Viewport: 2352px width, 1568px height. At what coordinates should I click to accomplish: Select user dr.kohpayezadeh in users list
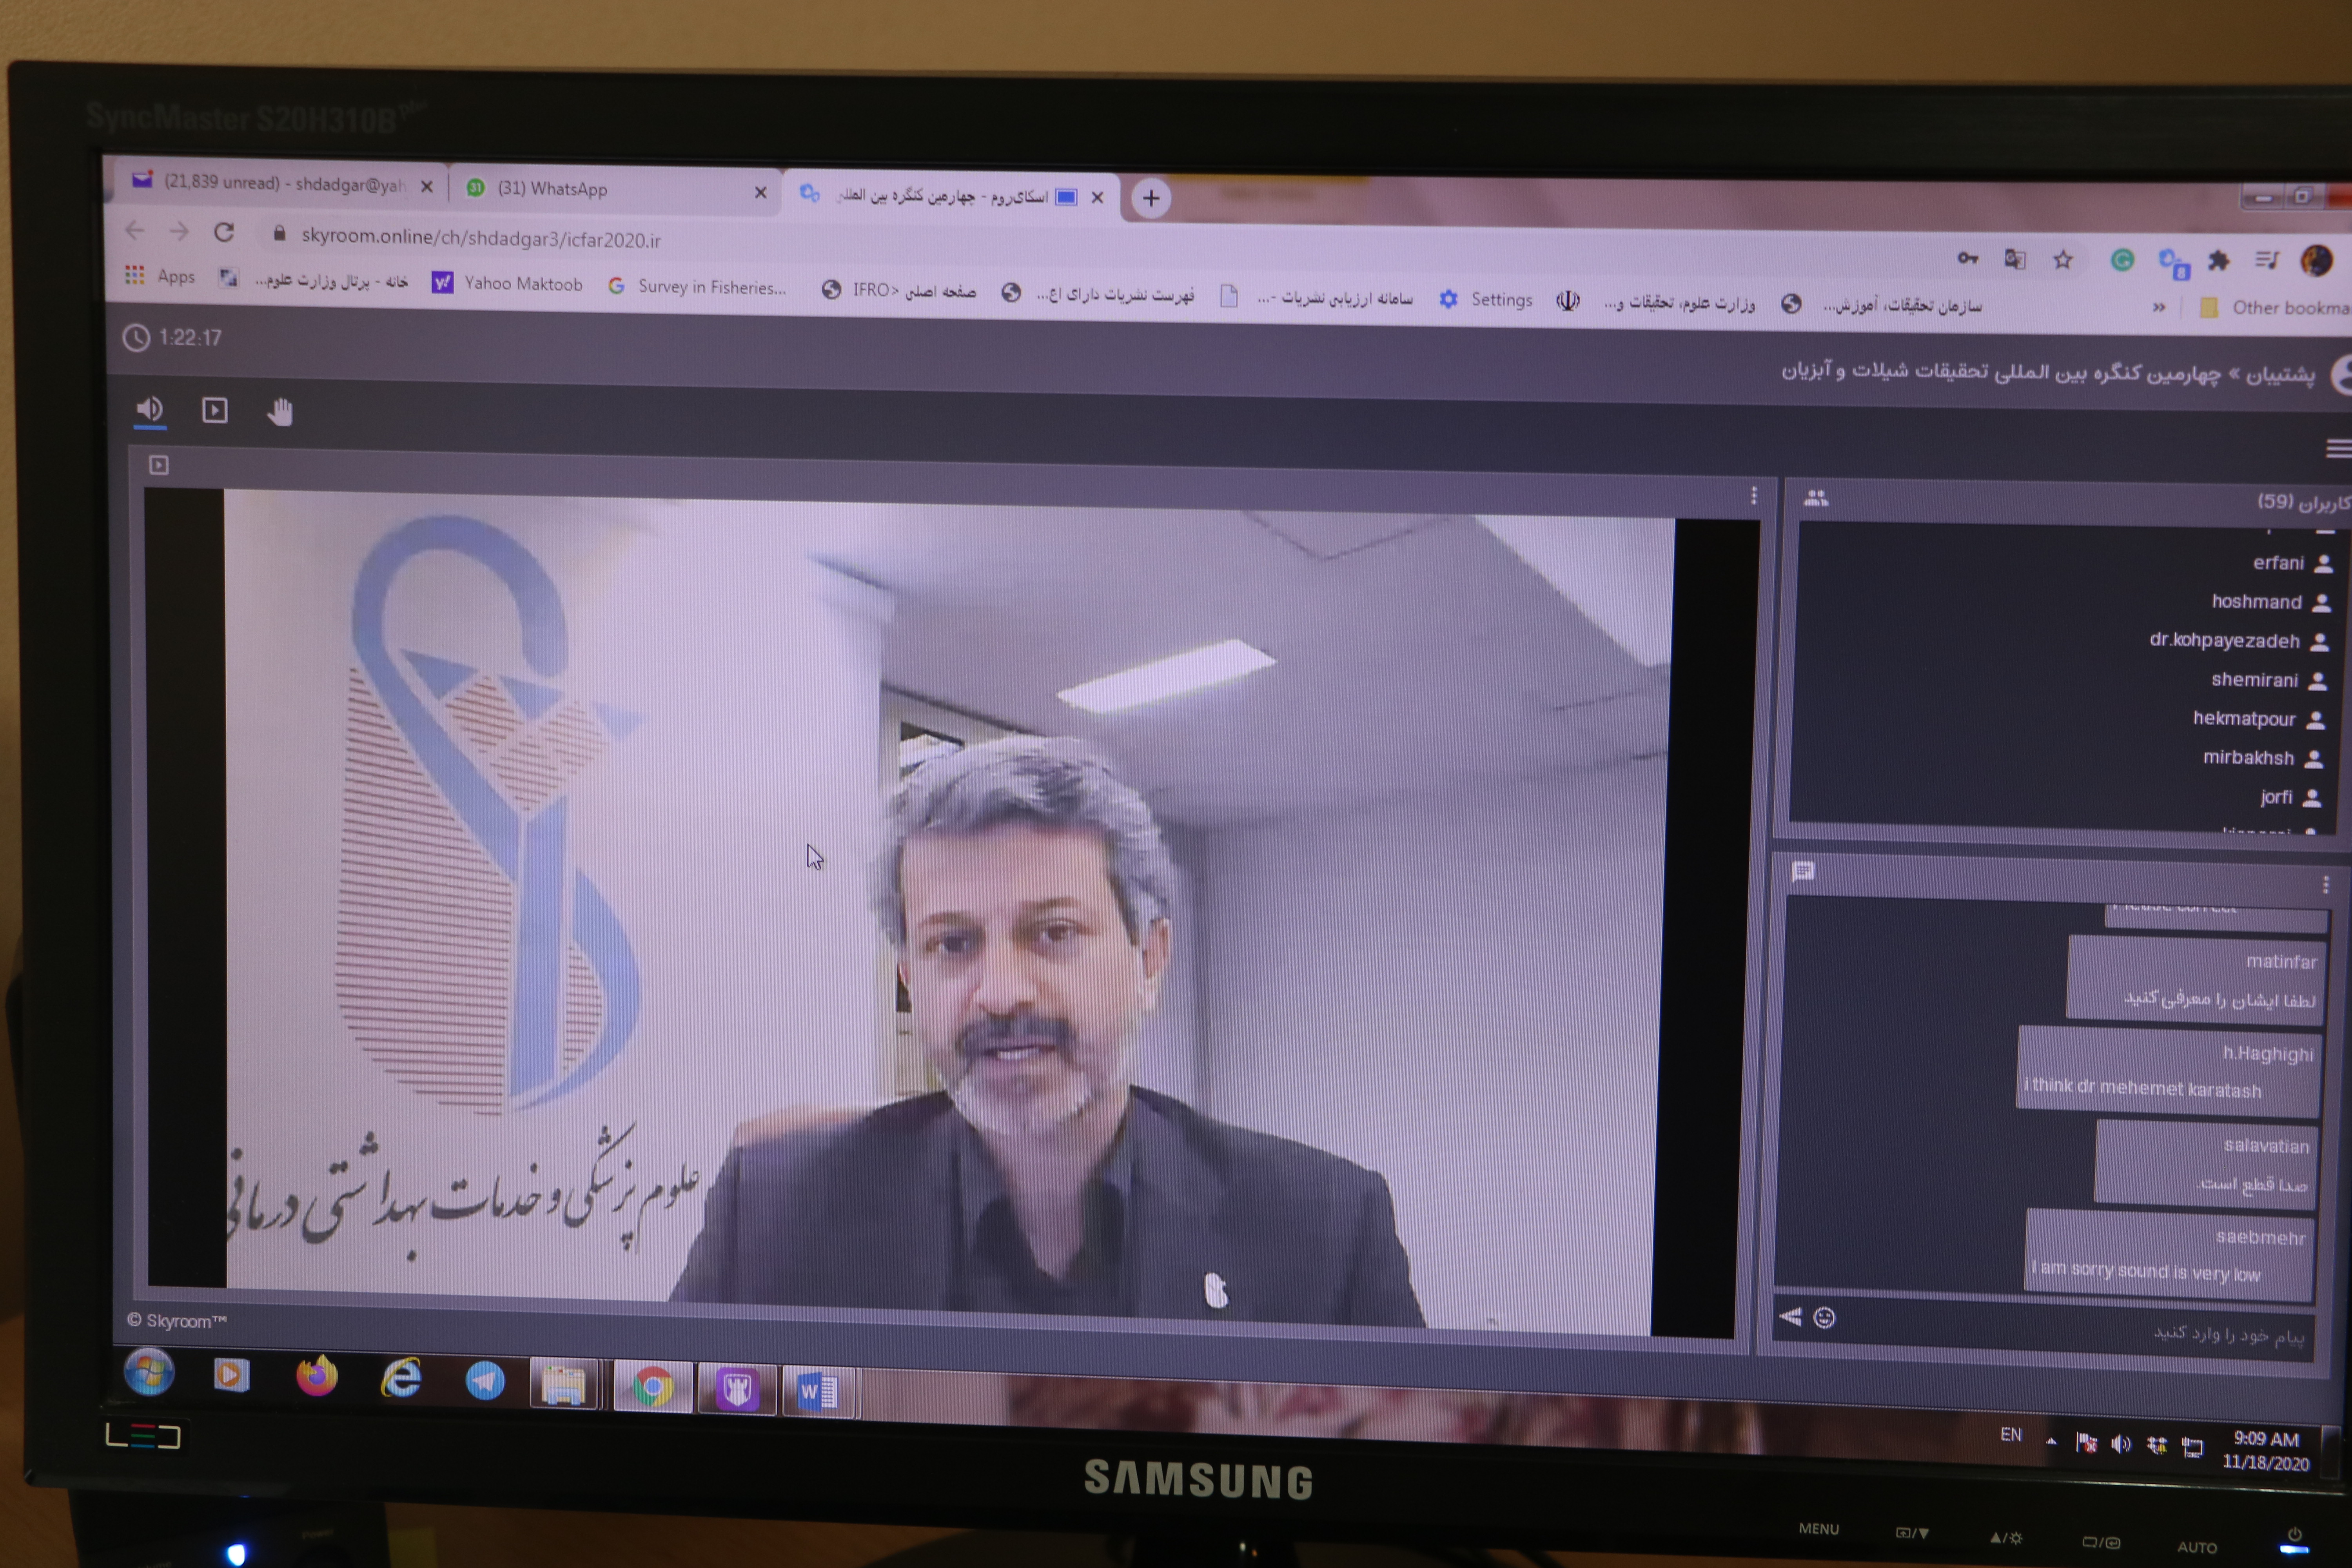coord(2225,641)
